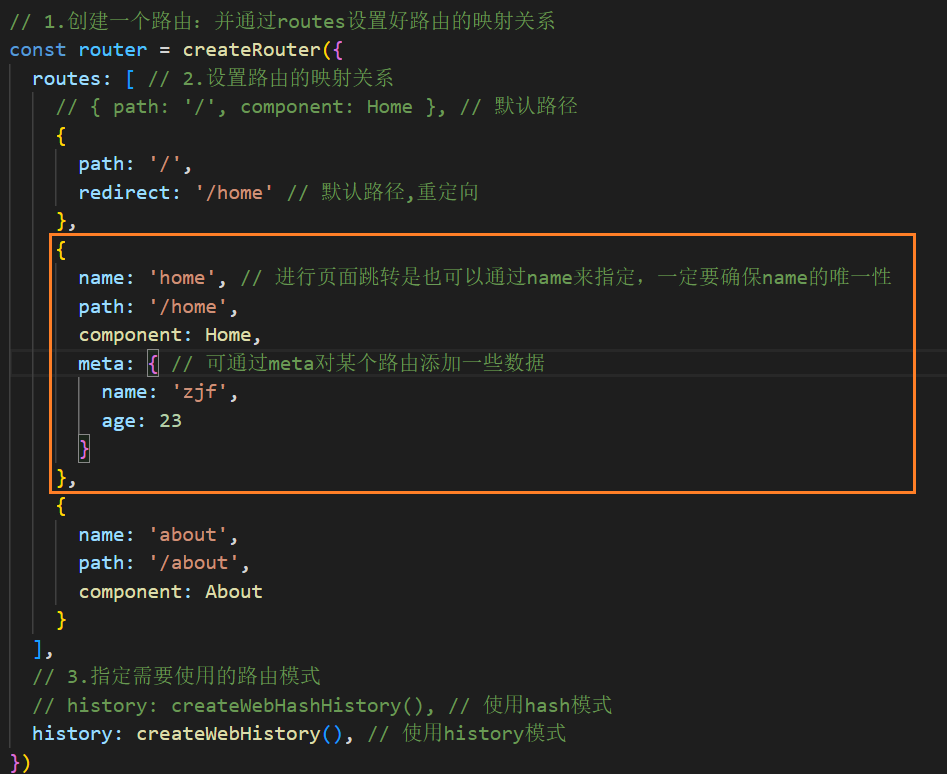Click the comment '3.指定需要使用的路由模式'
The width and height of the screenshot is (947, 774).
194,676
